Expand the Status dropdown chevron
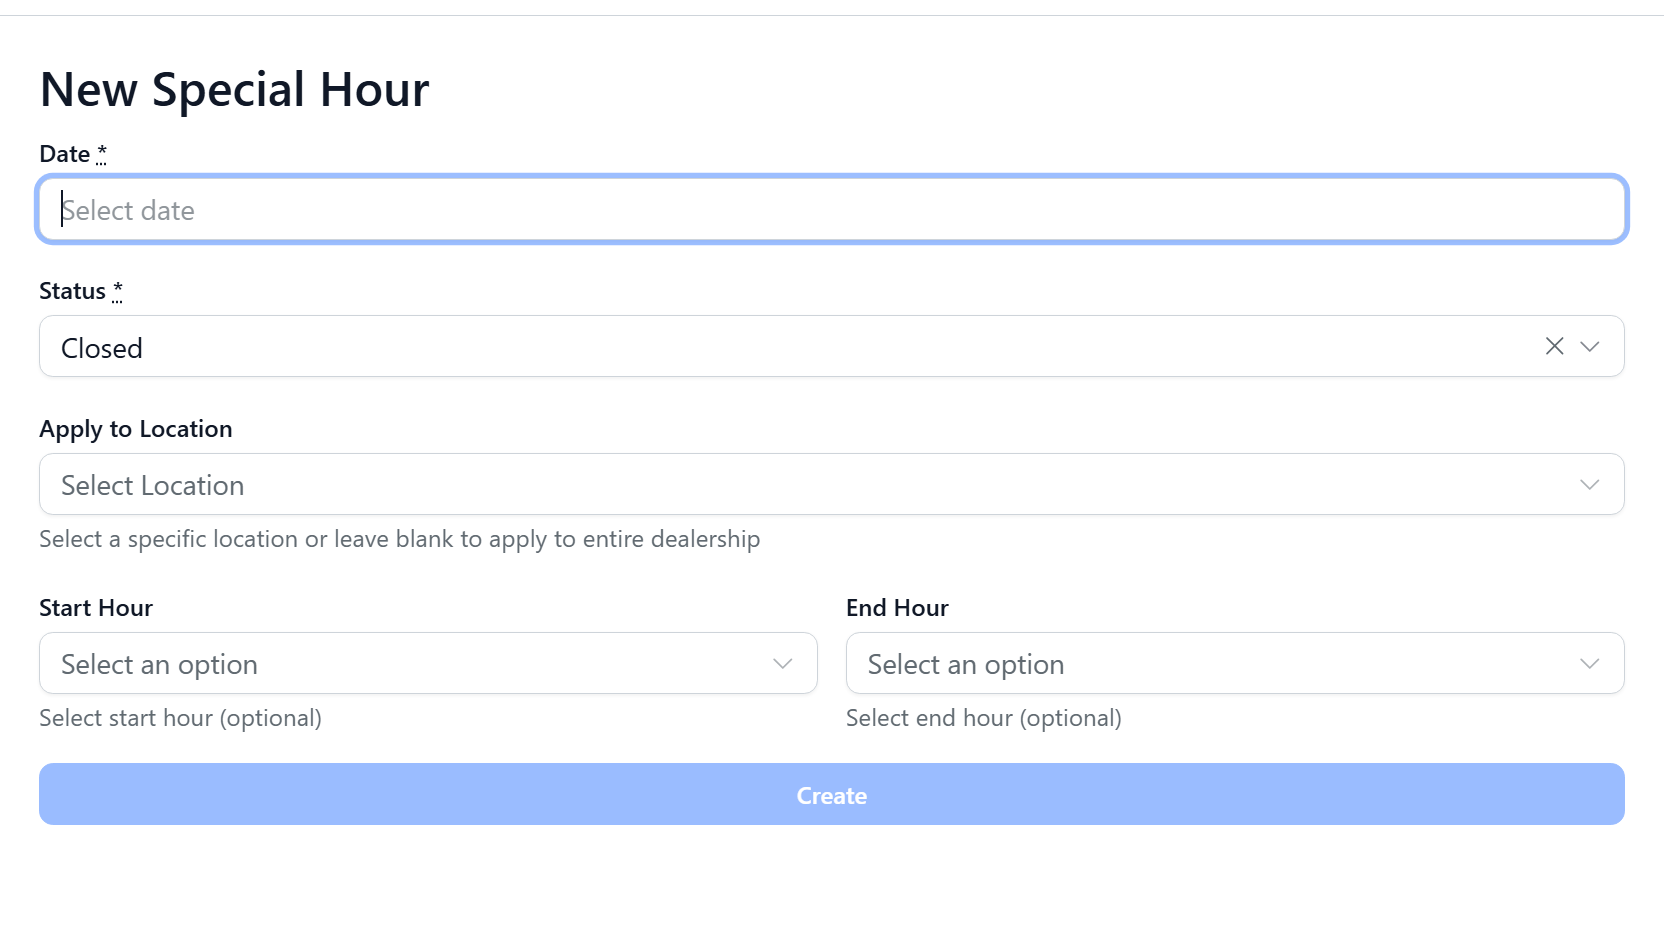Image resolution: width=1664 pixels, height=935 pixels. (1589, 346)
